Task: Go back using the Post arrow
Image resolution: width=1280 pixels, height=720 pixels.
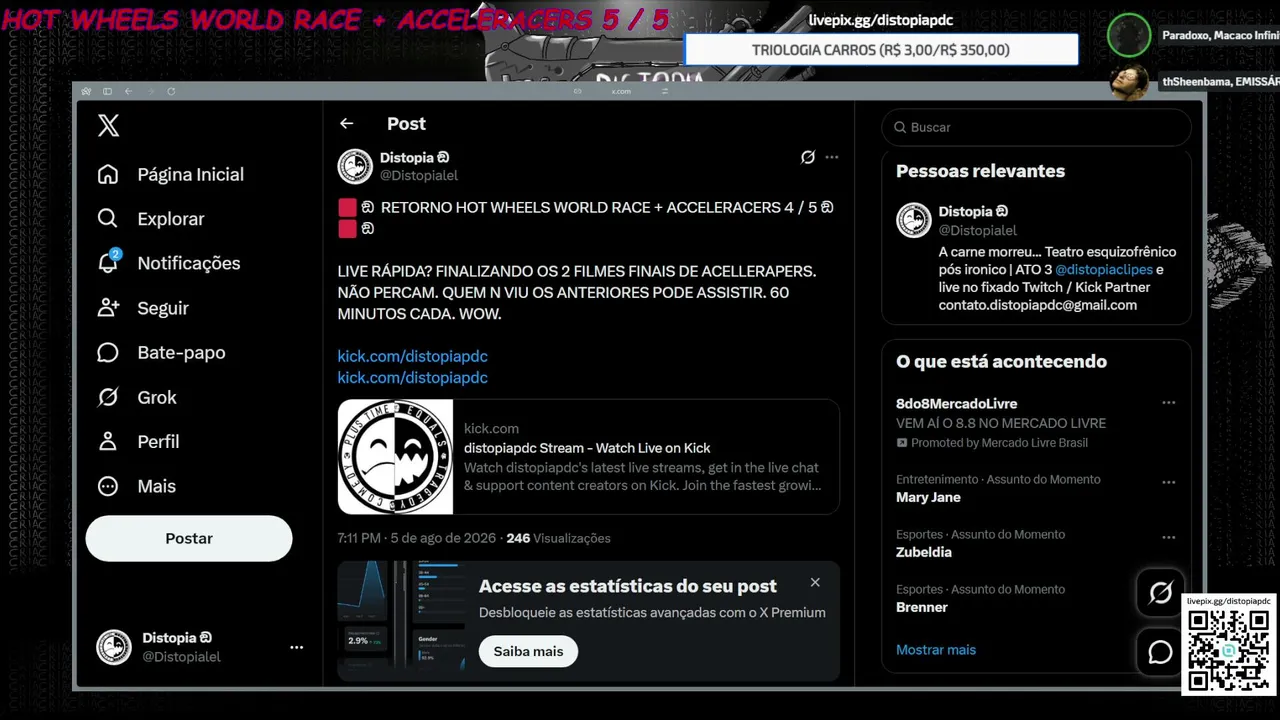Action: click(x=346, y=123)
